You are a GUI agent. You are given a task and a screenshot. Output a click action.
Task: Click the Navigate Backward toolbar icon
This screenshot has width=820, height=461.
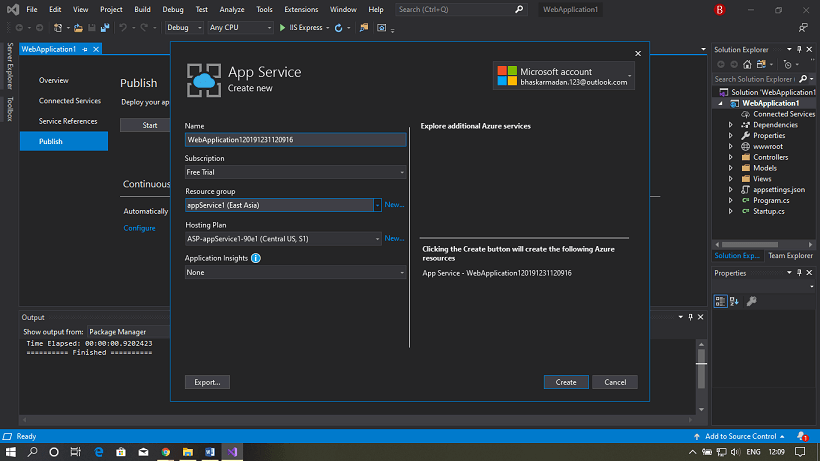pyautogui.click(x=19, y=28)
